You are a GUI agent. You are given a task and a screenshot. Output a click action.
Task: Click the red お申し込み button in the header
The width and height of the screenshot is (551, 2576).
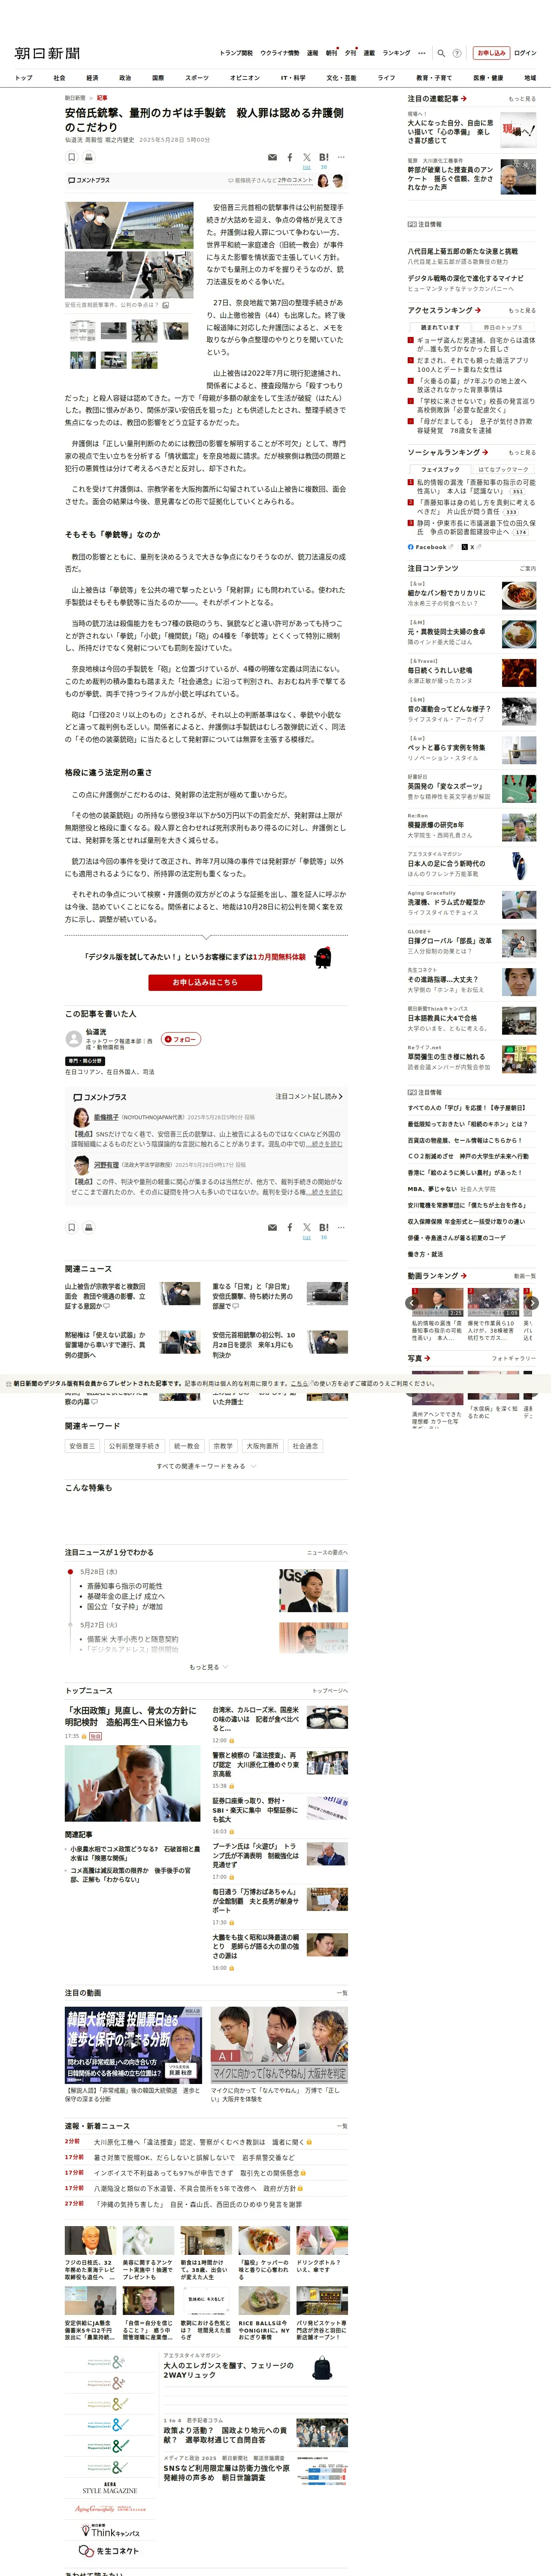click(491, 53)
